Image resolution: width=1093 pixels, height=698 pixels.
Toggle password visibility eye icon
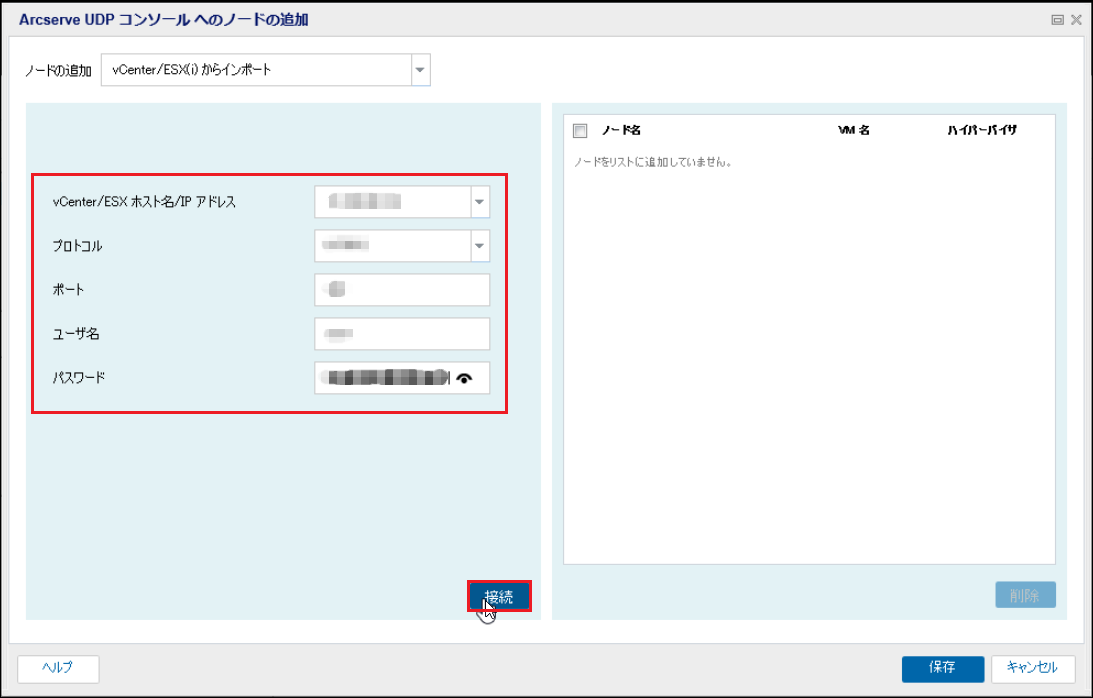tap(464, 379)
